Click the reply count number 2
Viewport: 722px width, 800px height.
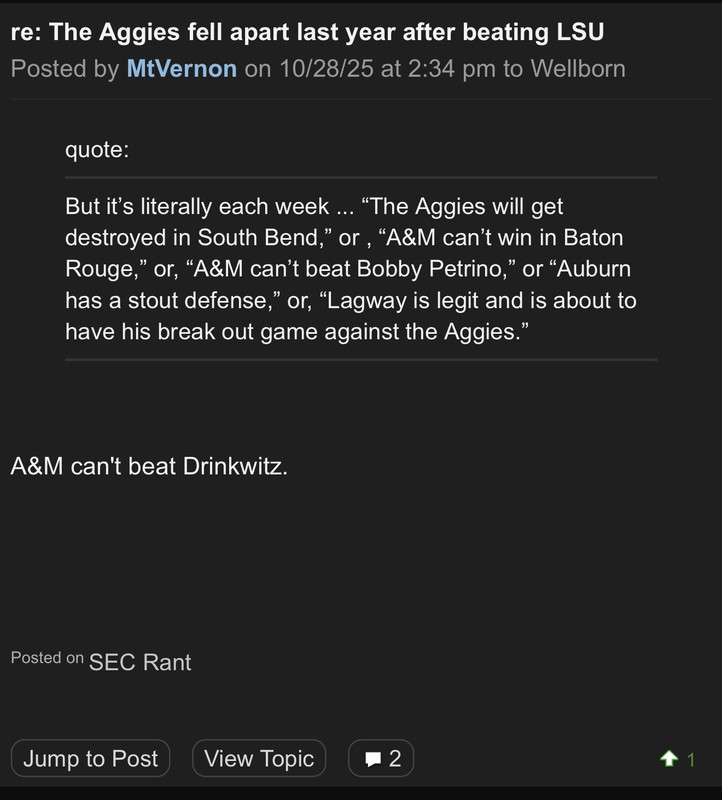coord(395,759)
